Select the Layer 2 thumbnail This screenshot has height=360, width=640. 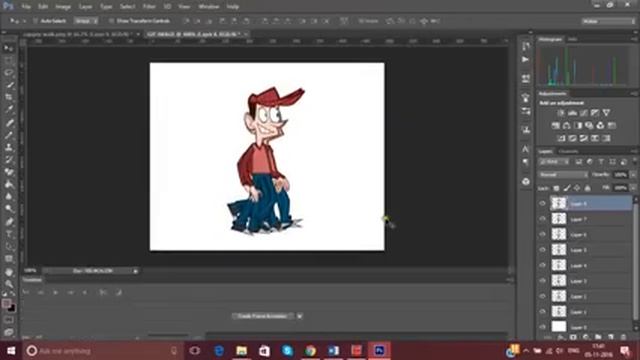pyautogui.click(x=559, y=296)
